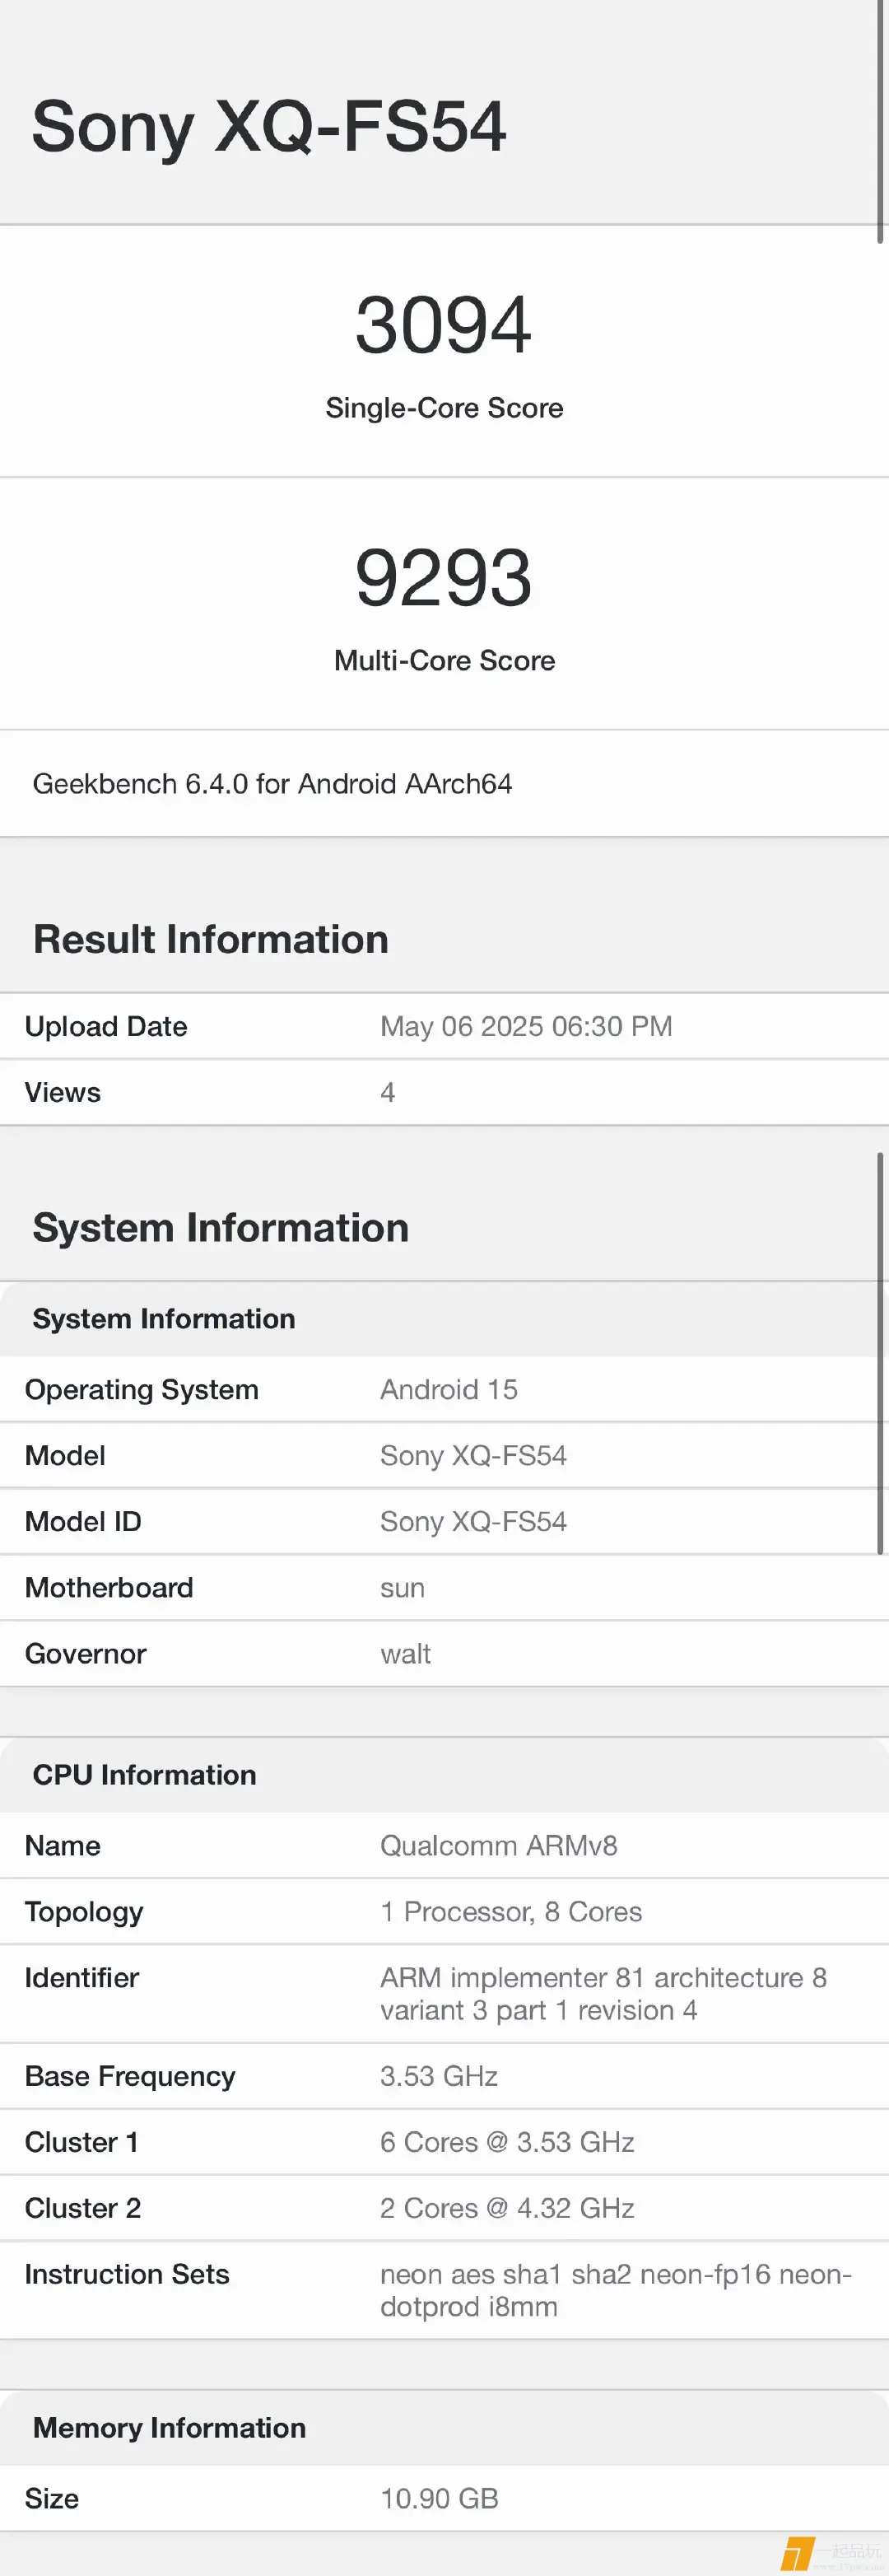The height and width of the screenshot is (2576, 889).
Task: Click the memory Size label
Action: click(52, 2499)
